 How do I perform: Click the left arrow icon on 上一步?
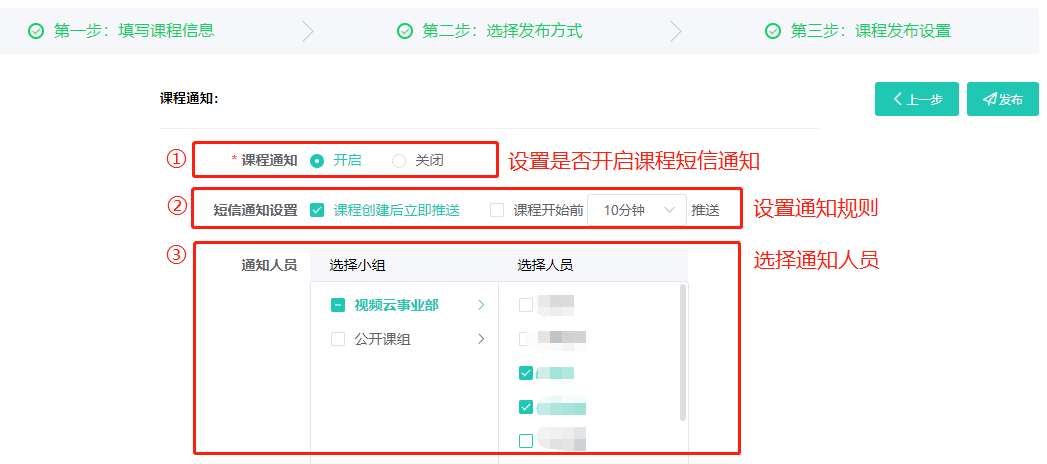point(898,99)
